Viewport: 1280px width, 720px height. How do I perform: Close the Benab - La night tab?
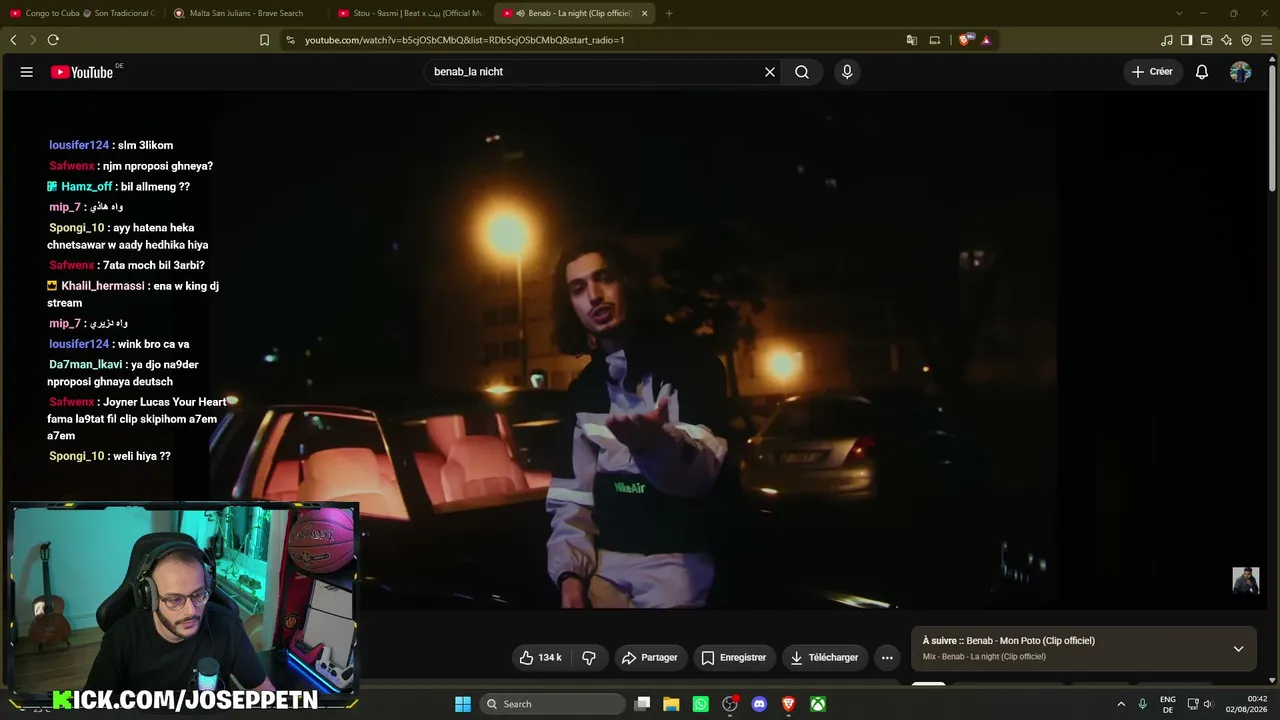644,13
